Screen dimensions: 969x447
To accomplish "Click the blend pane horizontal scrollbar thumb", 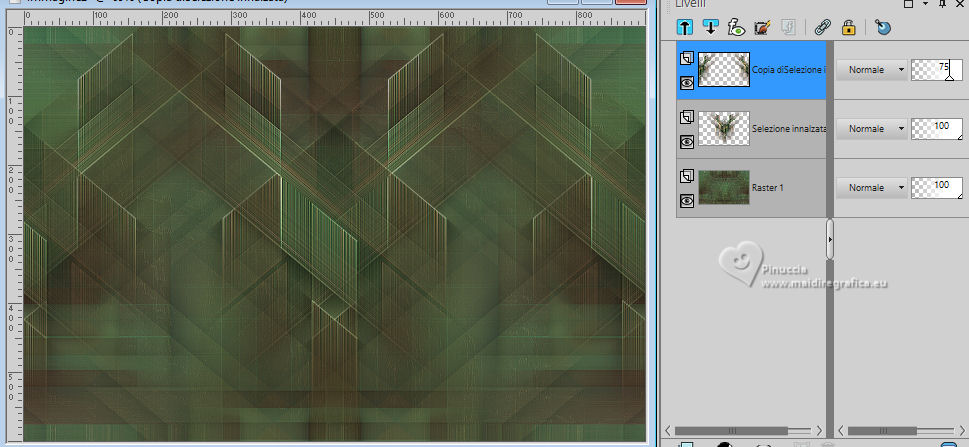I will coord(882,430).
